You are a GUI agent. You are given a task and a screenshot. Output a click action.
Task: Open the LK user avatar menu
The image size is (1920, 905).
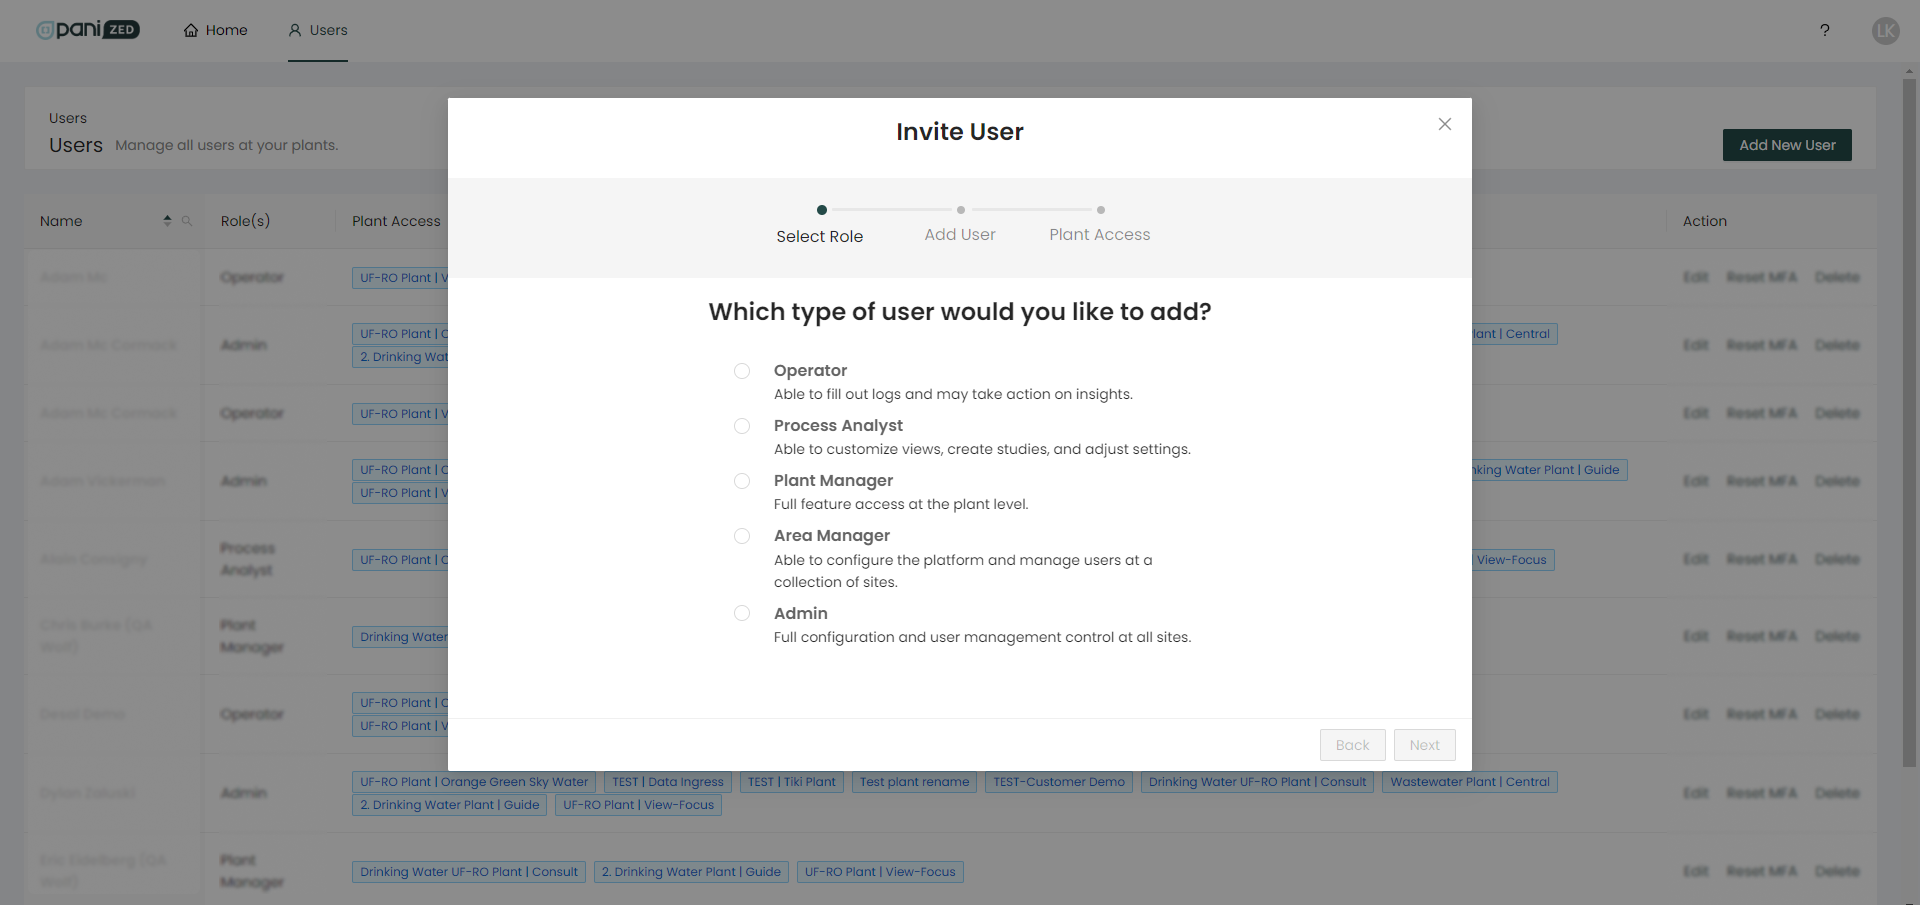tap(1885, 30)
